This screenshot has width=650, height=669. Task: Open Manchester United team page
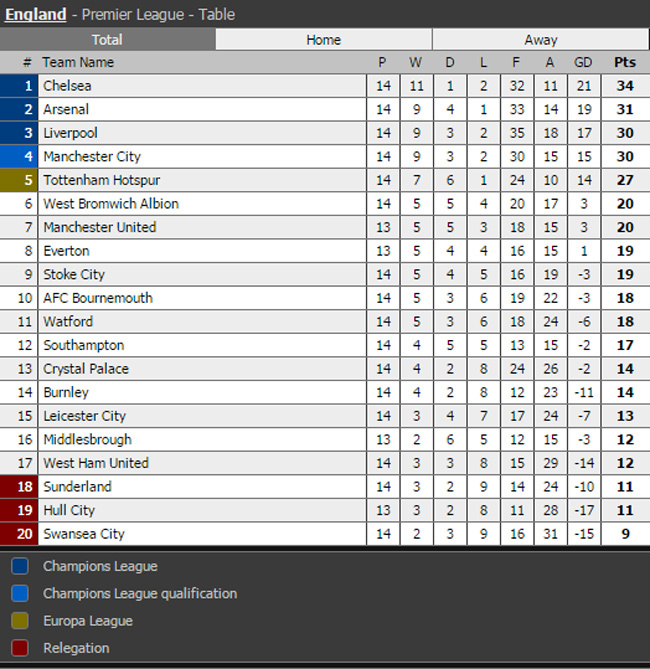(x=99, y=227)
